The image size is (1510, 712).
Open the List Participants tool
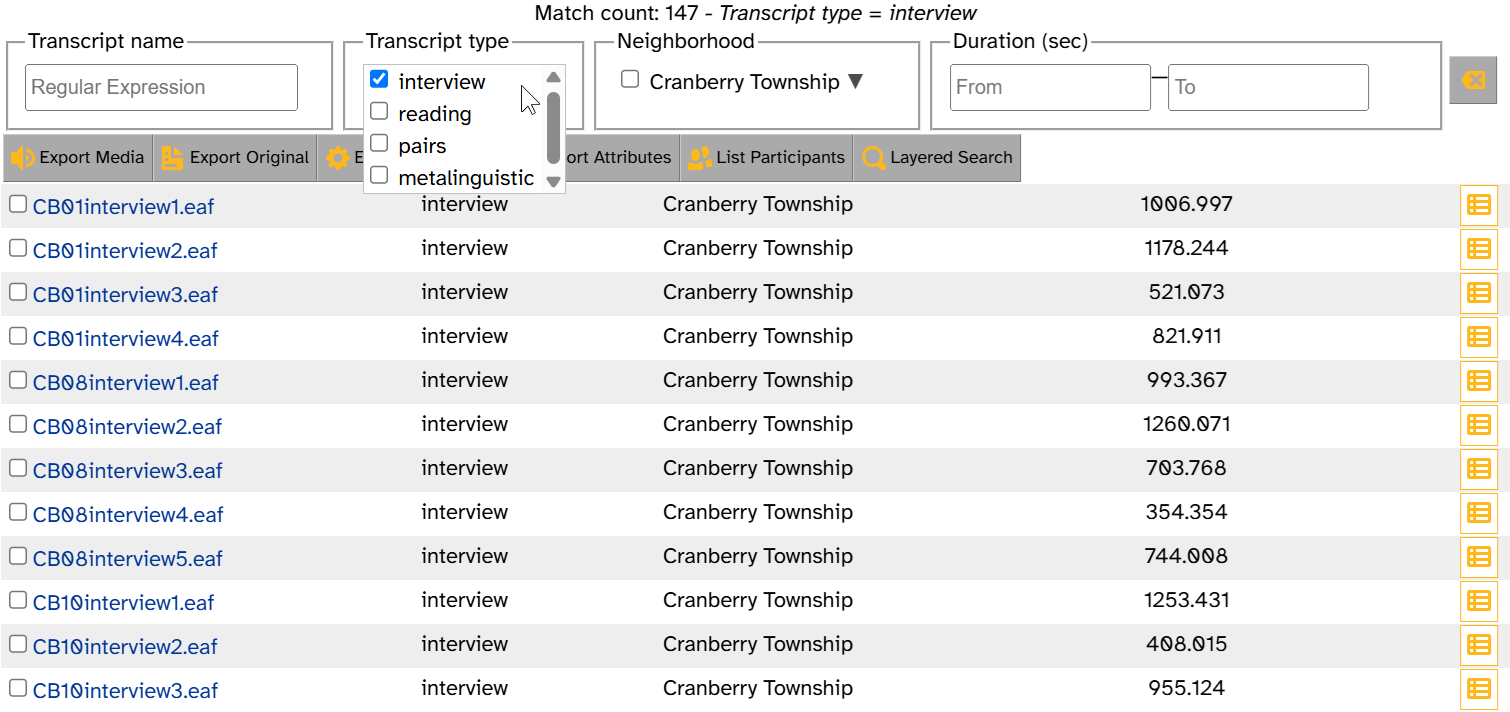coord(767,158)
